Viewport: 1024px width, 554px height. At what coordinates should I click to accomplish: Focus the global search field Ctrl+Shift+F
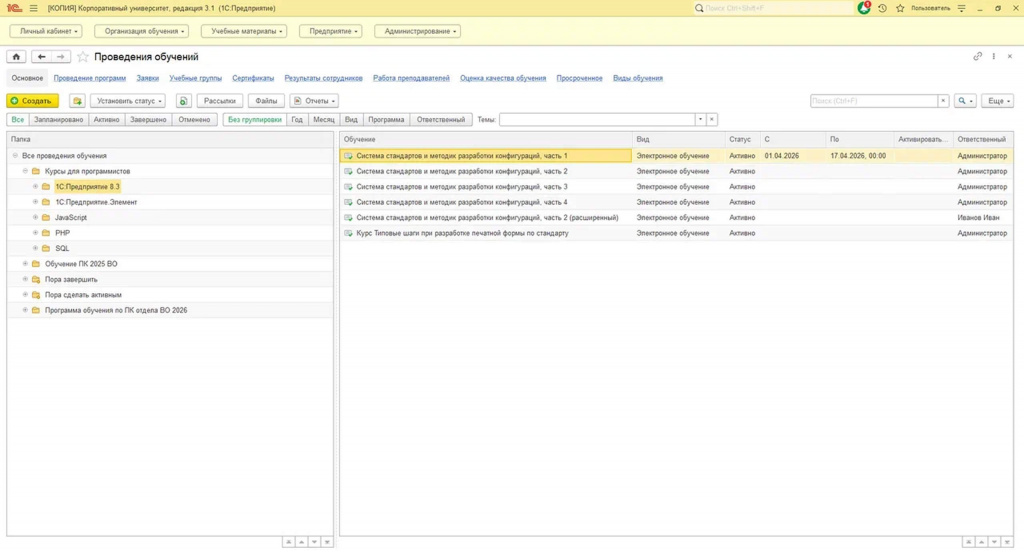tap(774, 8)
